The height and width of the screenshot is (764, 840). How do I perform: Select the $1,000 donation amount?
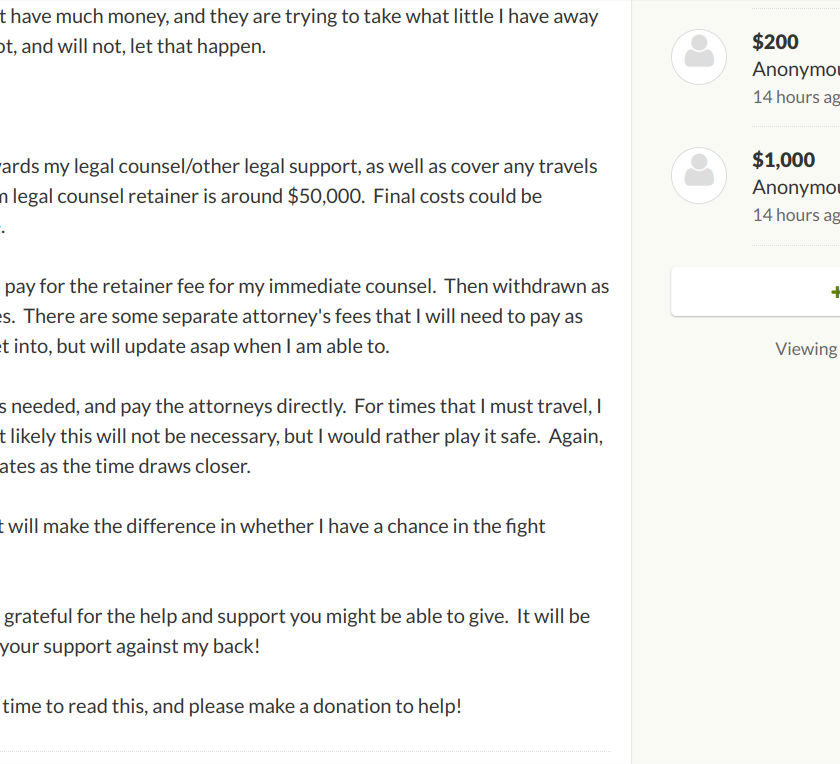pos(783,160)
